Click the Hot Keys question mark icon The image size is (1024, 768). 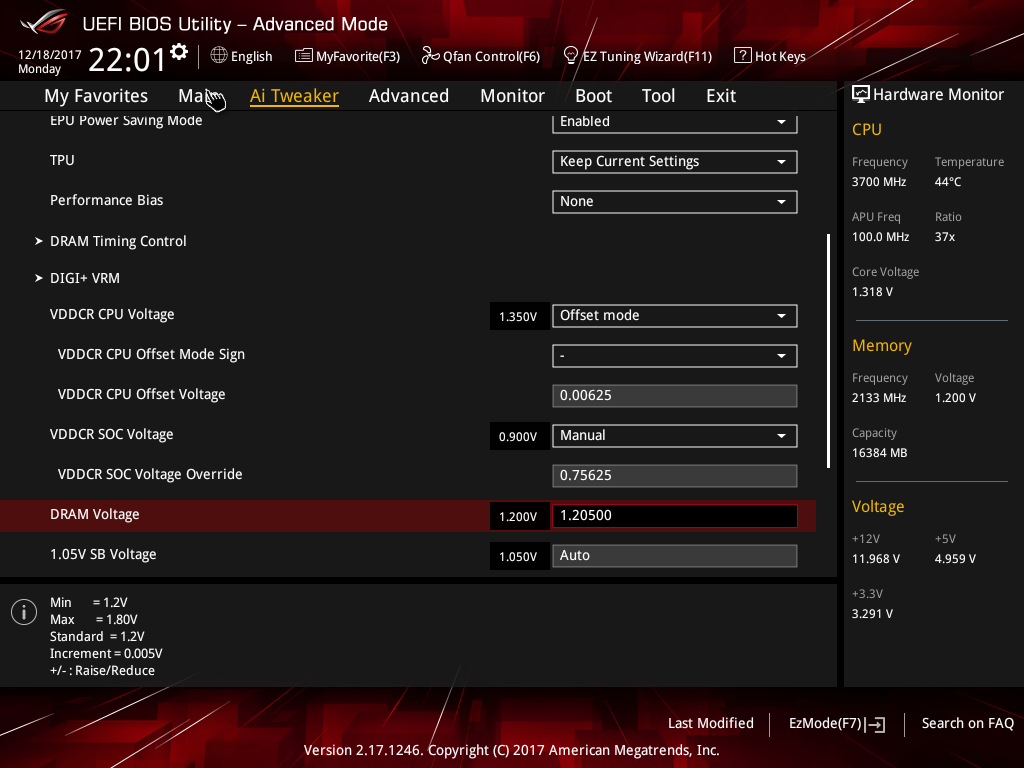(743, 56)
